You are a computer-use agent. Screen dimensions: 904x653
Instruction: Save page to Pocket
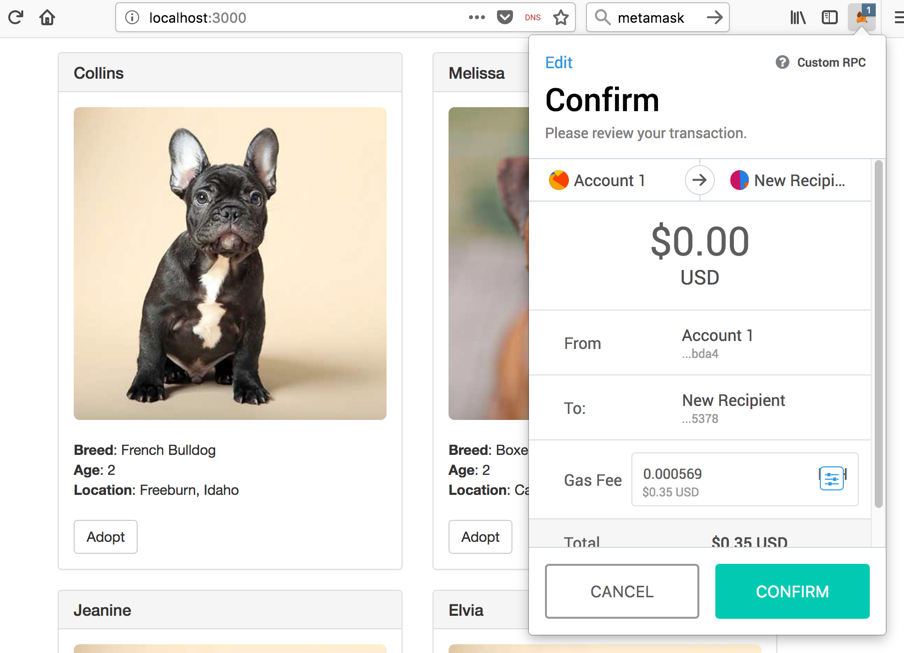pos(505,17)
